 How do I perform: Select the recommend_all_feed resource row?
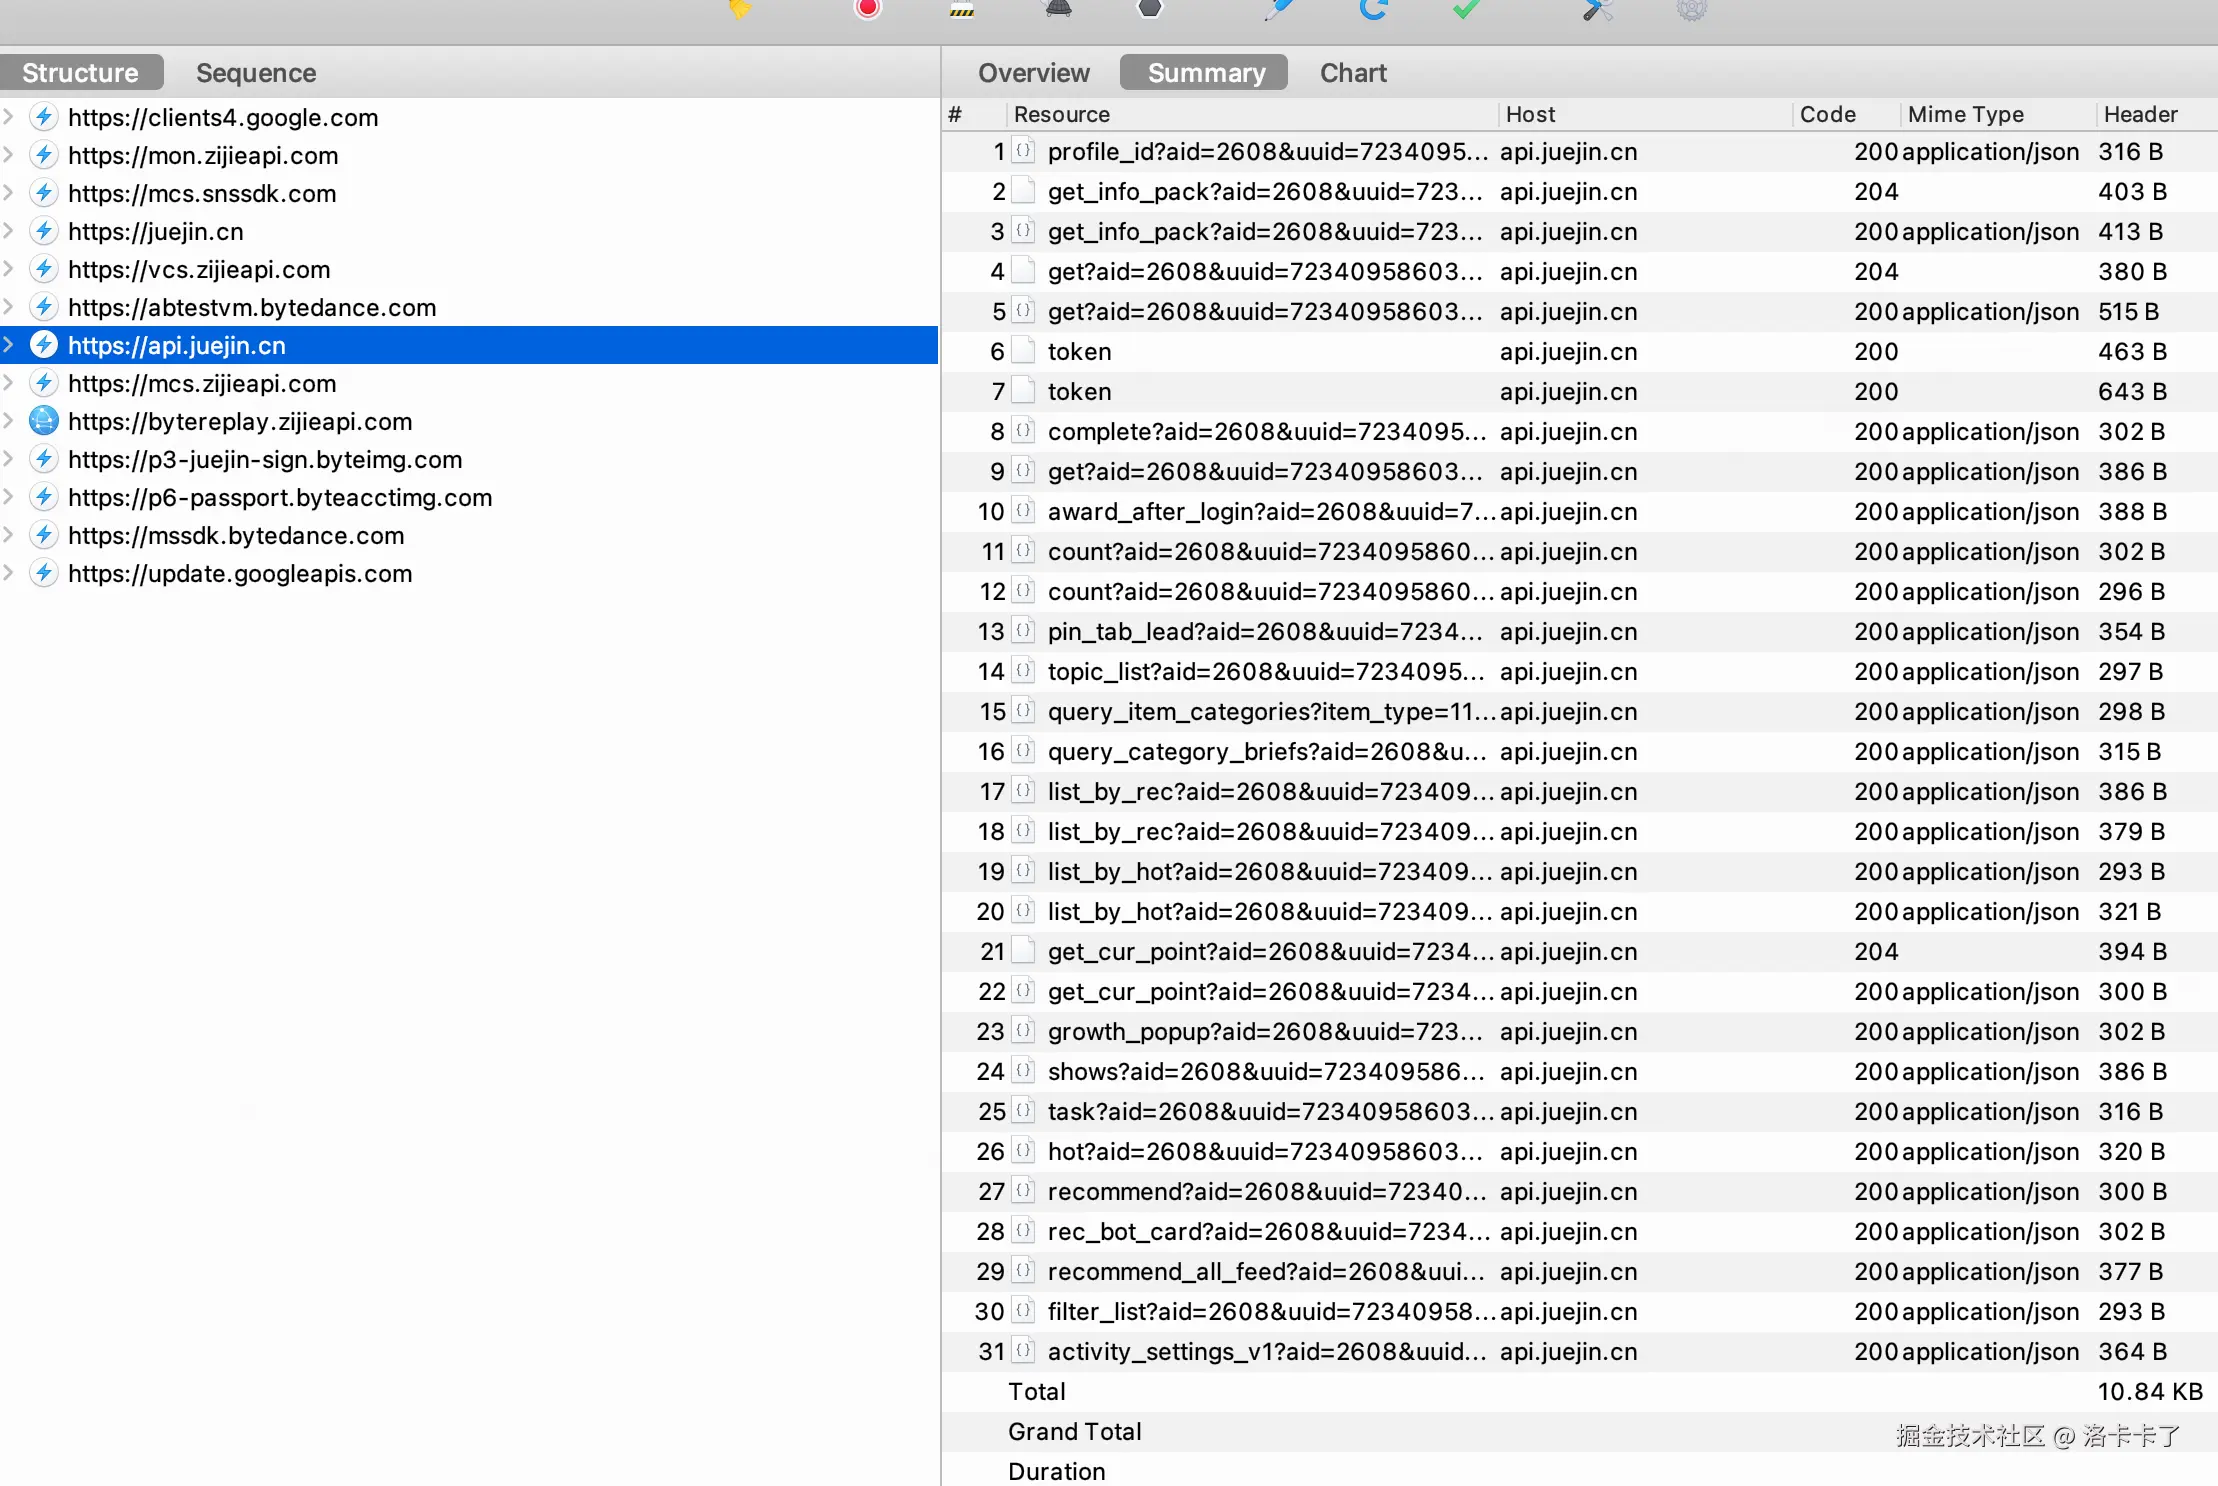[1580, 1271]
